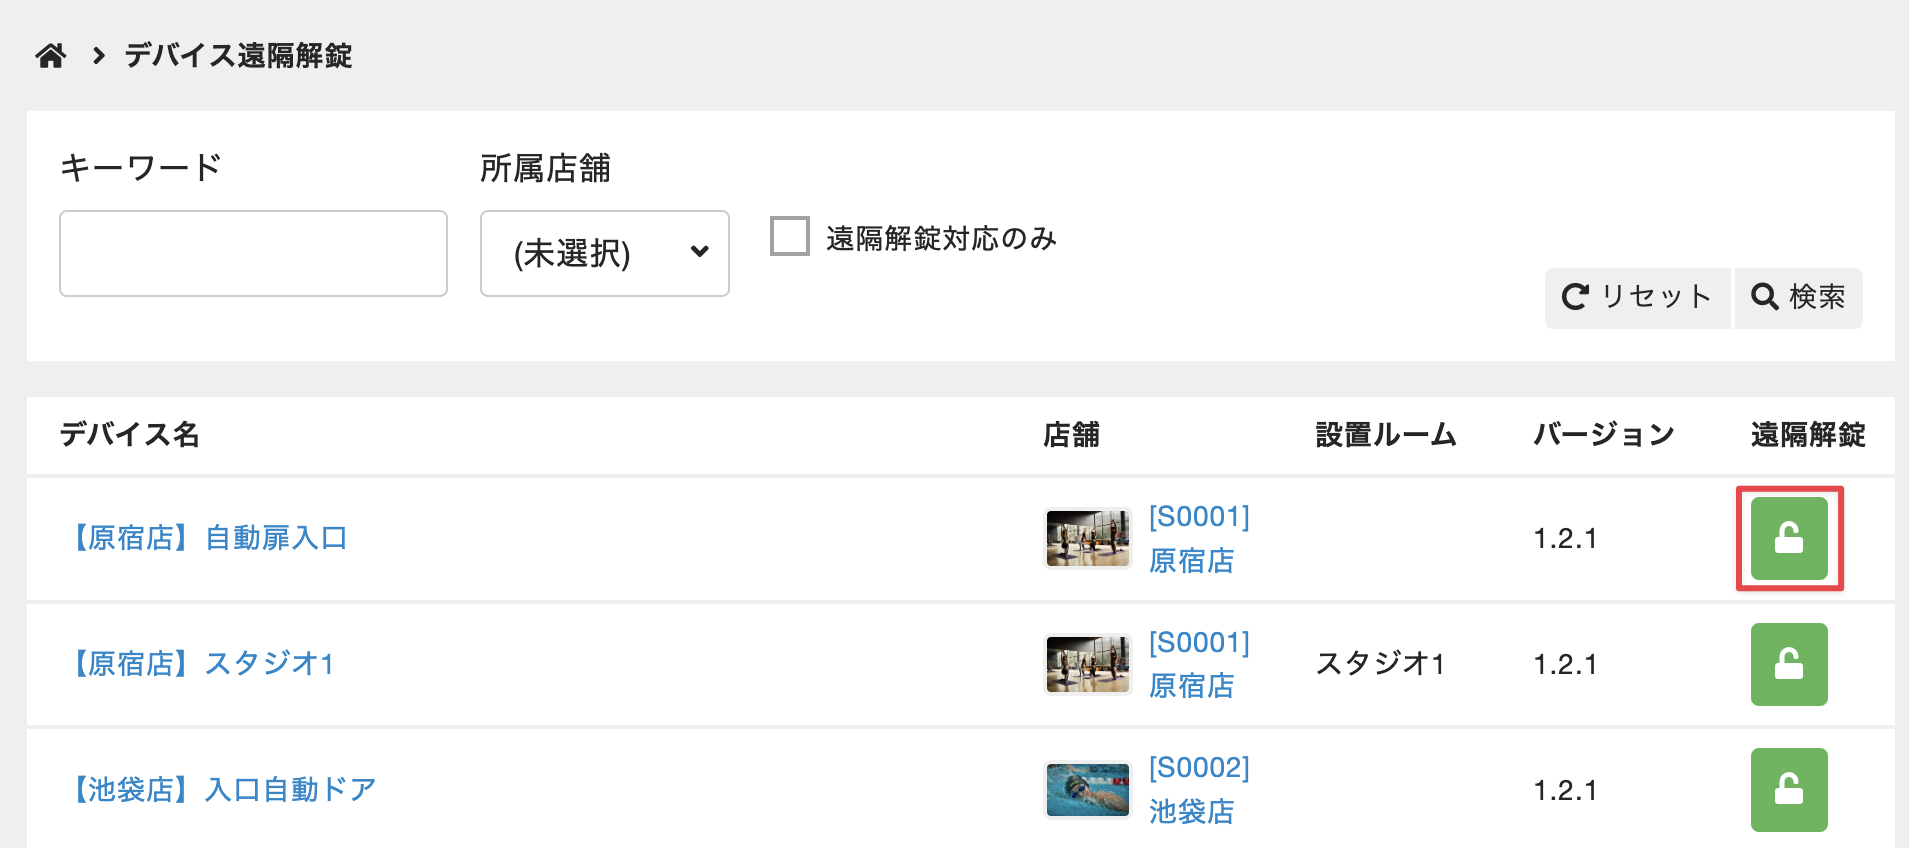1909x848 pixels.
Task: Click the デバイス遠隔解錠 breadcrumb title
Action: point(238,56)
